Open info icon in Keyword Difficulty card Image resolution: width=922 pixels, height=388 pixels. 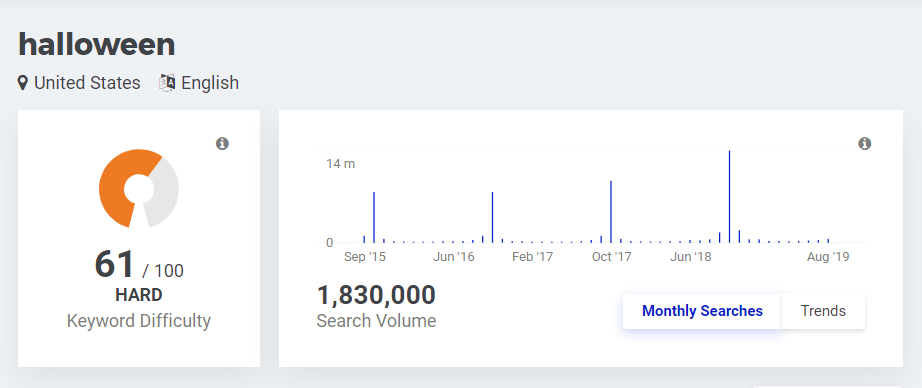pos(222,143)
